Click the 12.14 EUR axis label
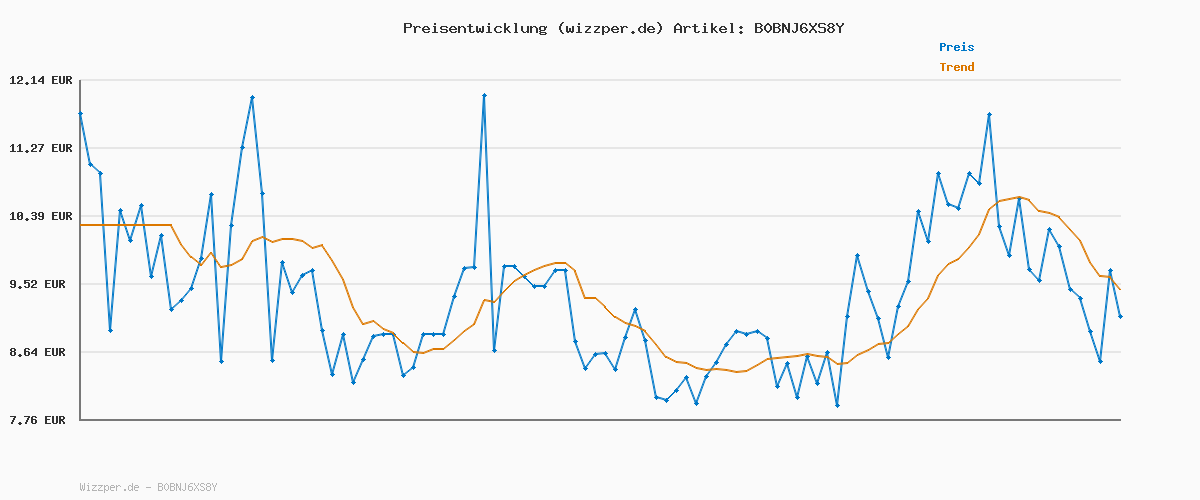The image size is (1200, 500). pos(38,80)
